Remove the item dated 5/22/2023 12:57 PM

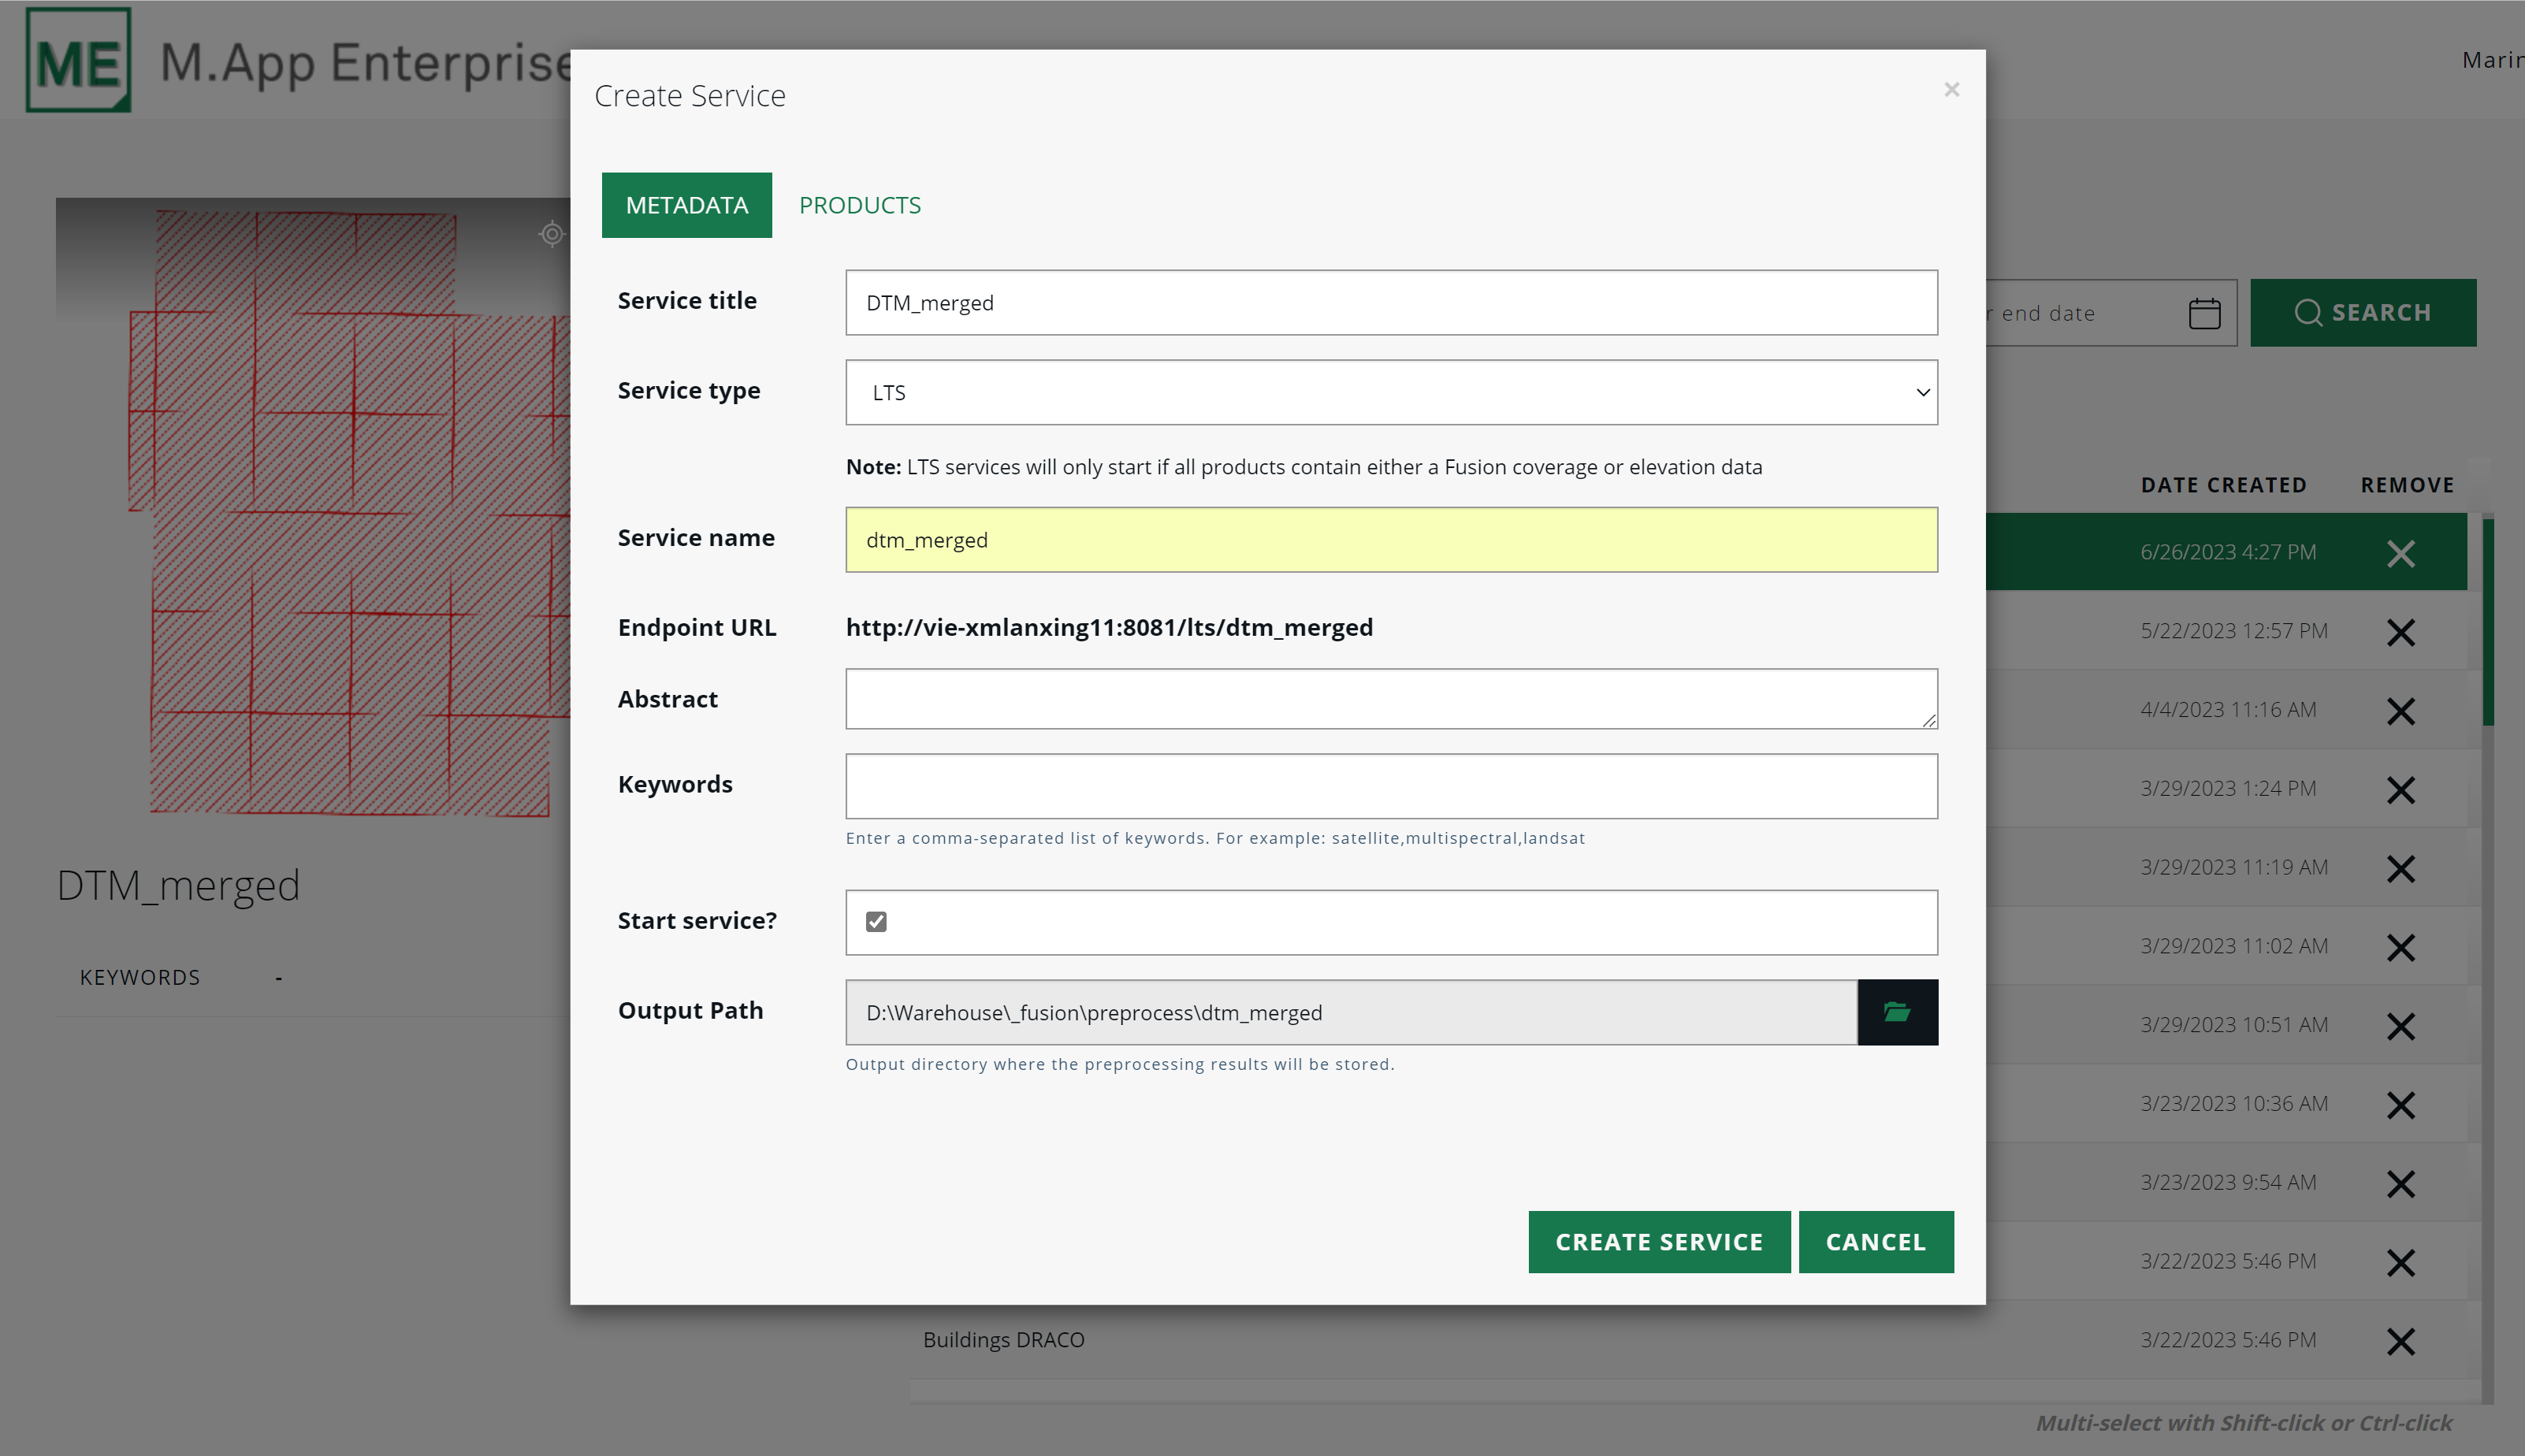(2400, 632)
